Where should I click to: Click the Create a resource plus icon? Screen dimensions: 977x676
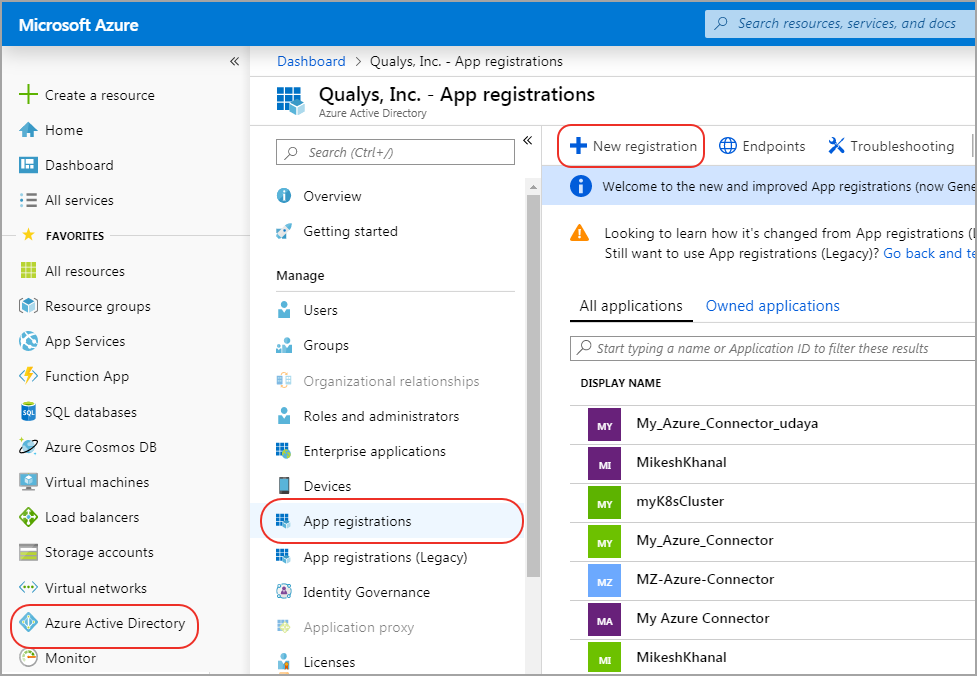pyautogui.click(x=28, y=95)
